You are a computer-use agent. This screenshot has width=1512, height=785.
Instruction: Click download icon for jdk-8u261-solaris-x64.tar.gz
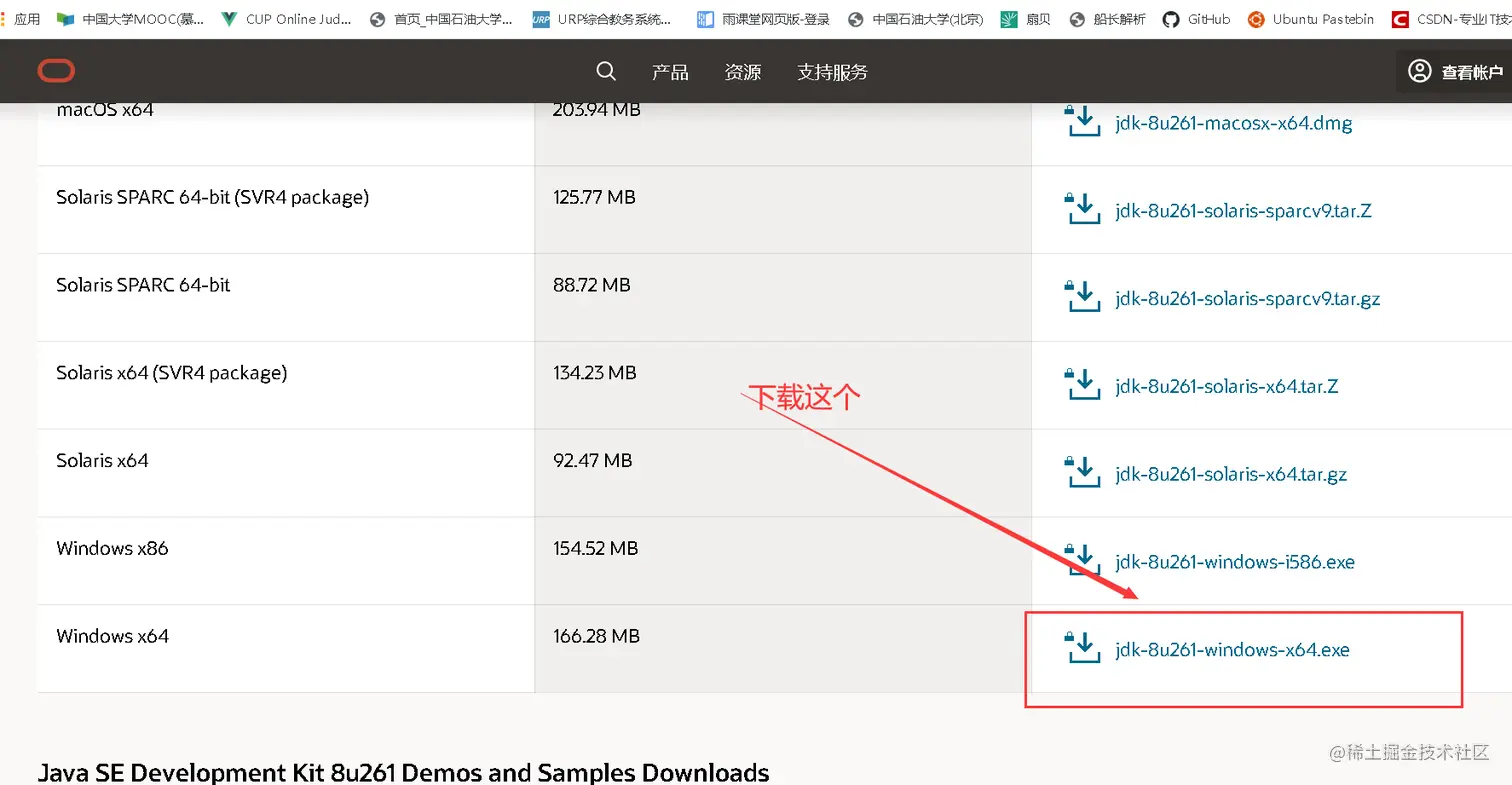tap(1082, 473)
